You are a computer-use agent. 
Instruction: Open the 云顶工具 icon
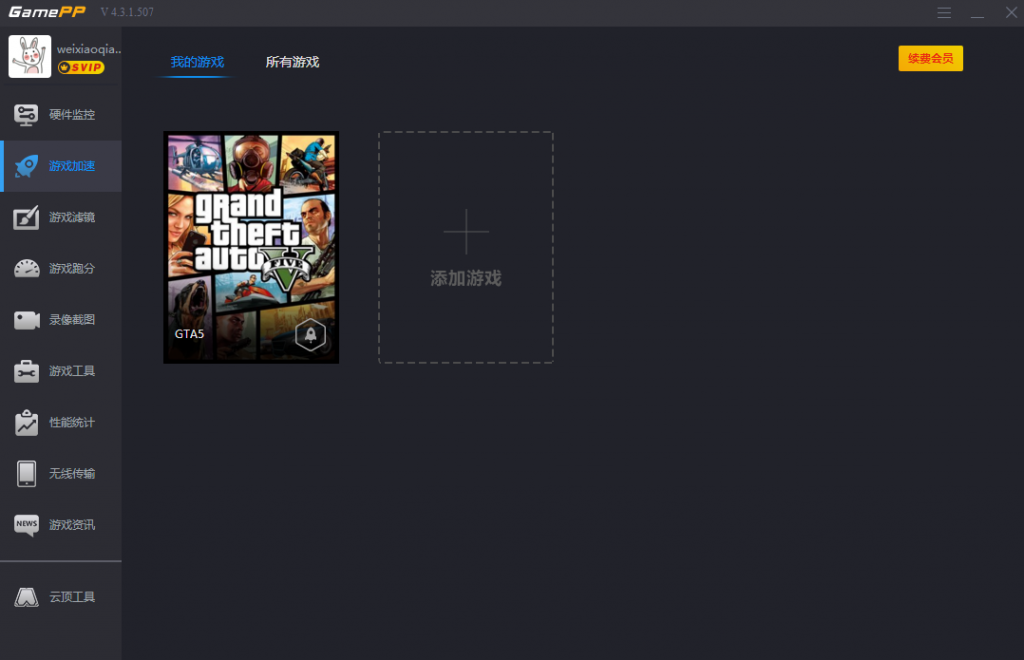click(26, 597)
